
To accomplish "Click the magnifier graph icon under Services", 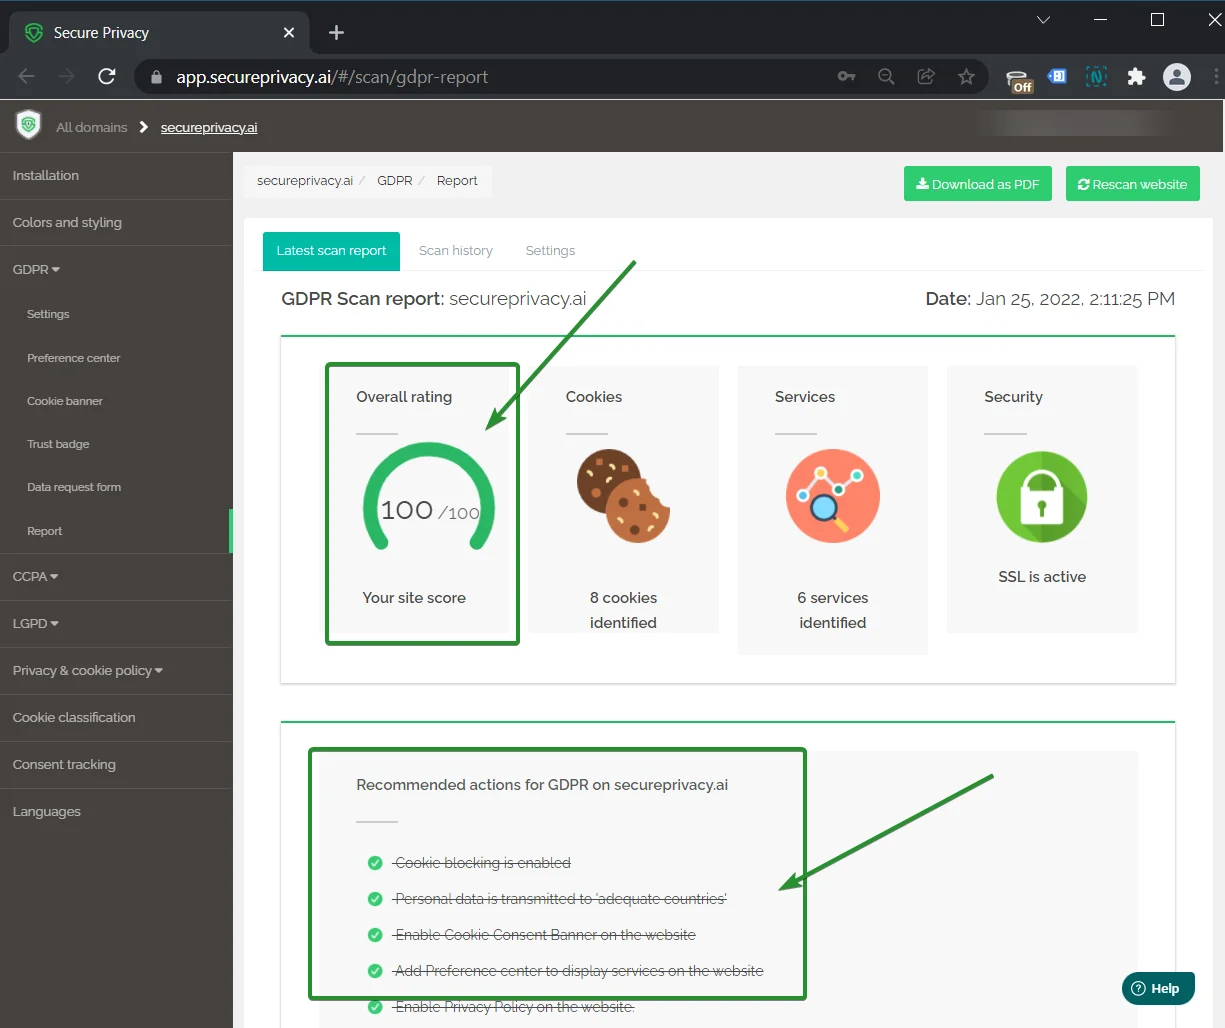I will tap(832, 495).
